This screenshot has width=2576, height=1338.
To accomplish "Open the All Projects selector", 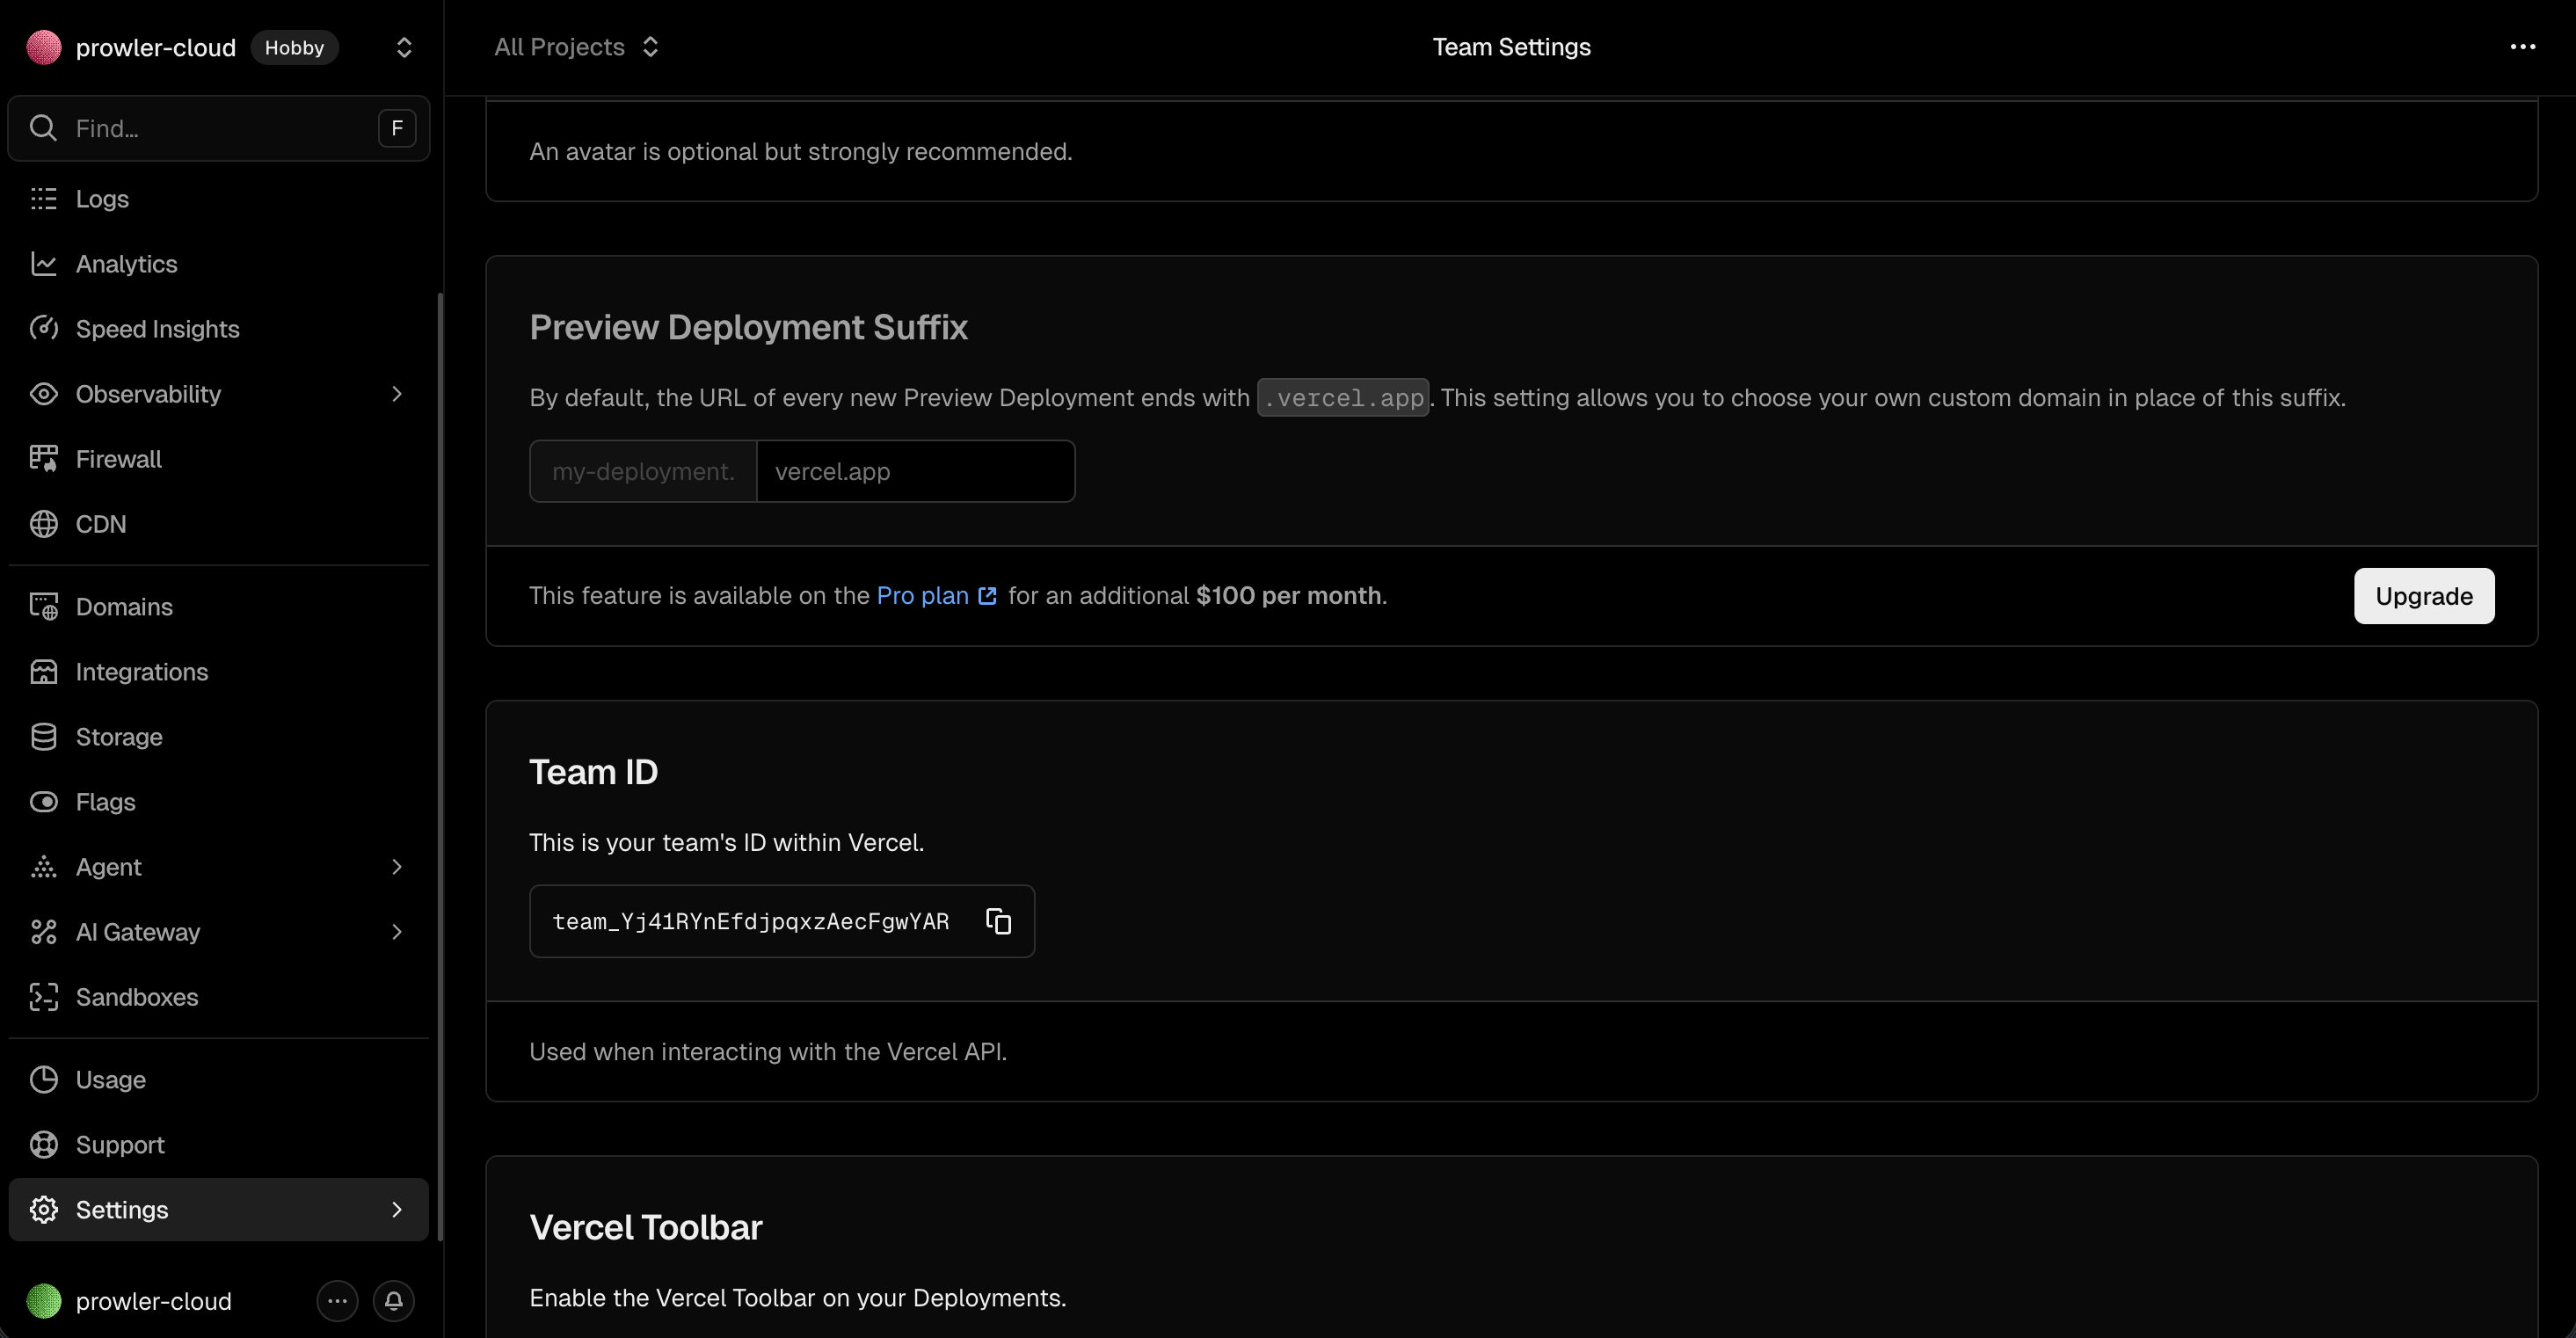I will (576, 47).
